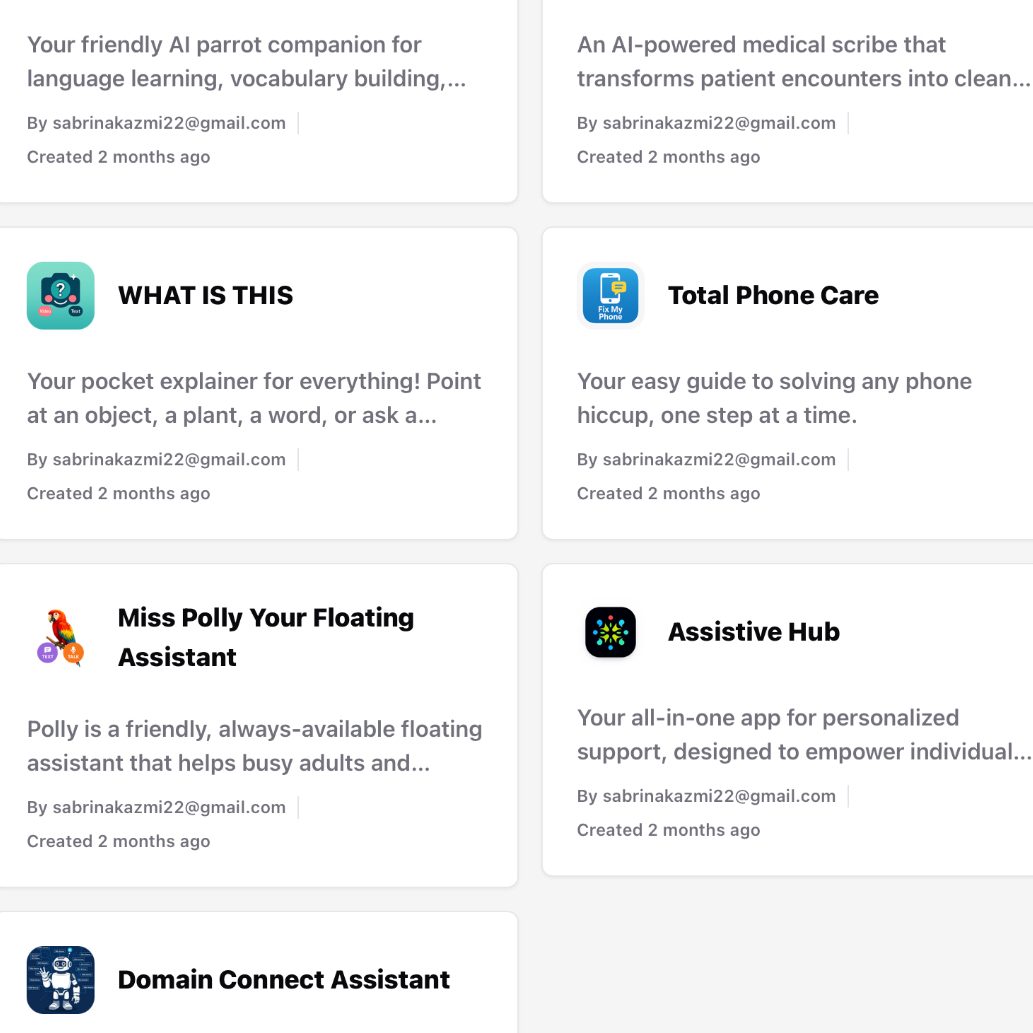Open the Total Phone Care title
Image resolution: width=1033 pixels, height=1033 pixels.
click(773, 296)
